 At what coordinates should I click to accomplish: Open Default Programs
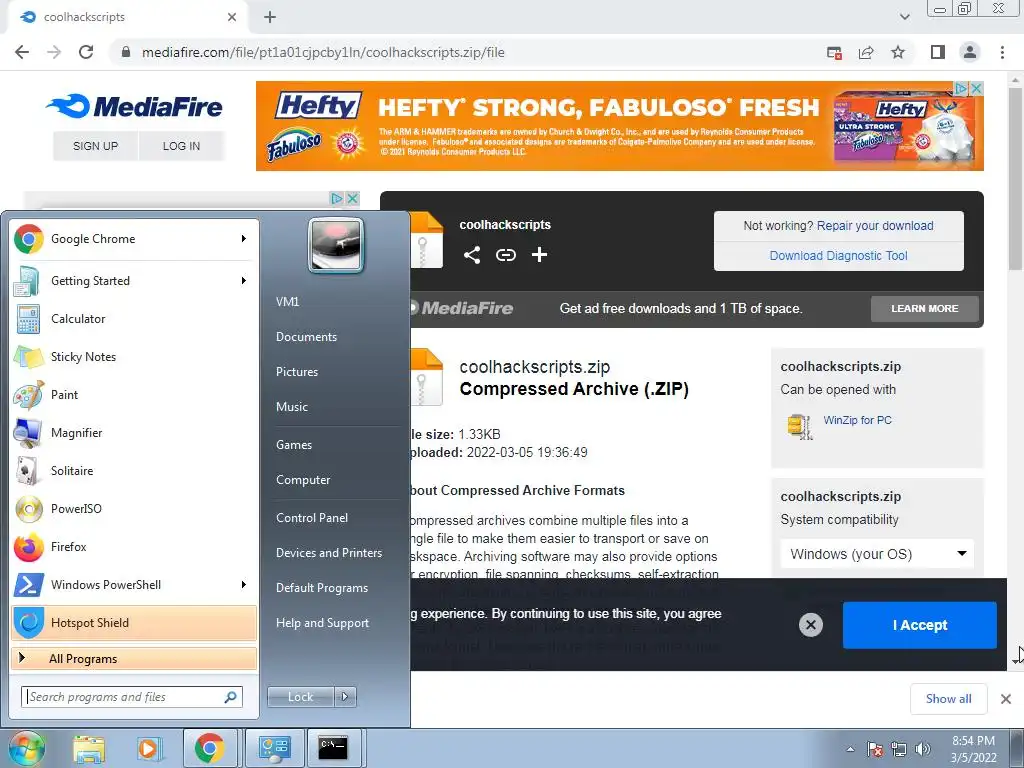[322, 588]
